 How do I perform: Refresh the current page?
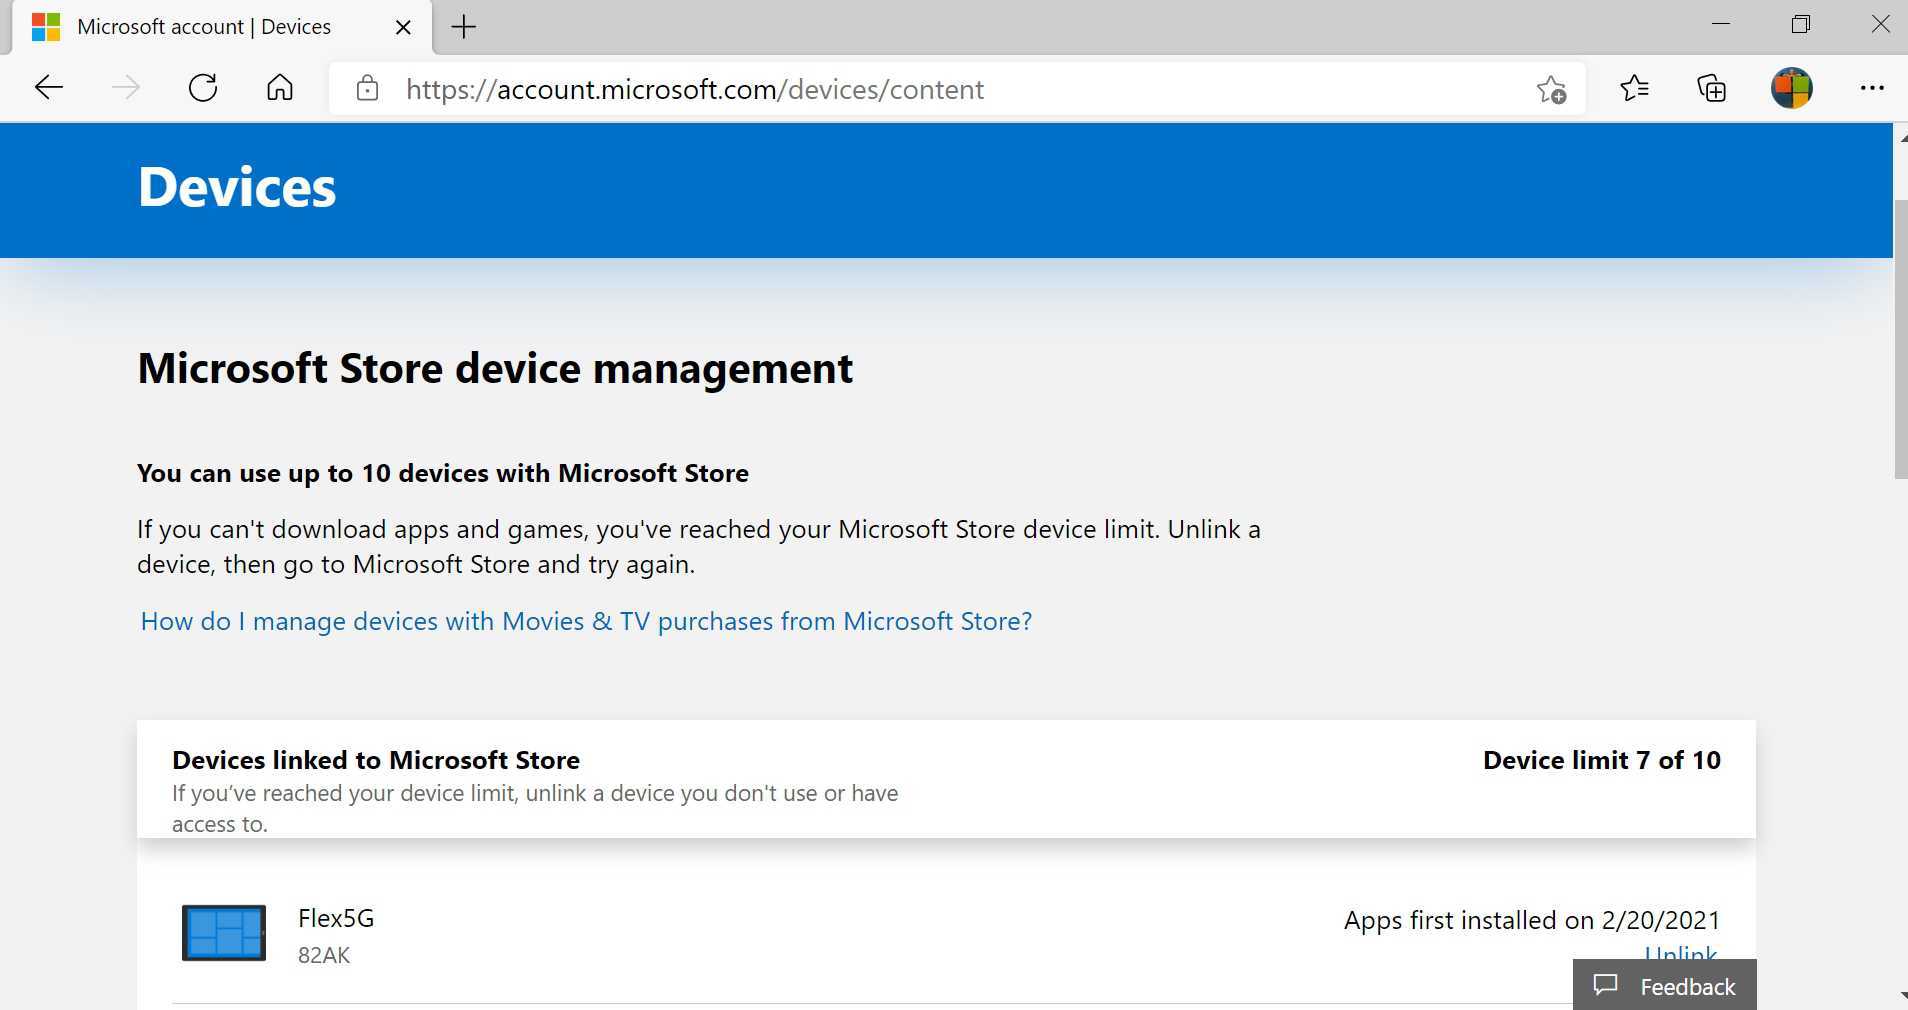(203, 89)
